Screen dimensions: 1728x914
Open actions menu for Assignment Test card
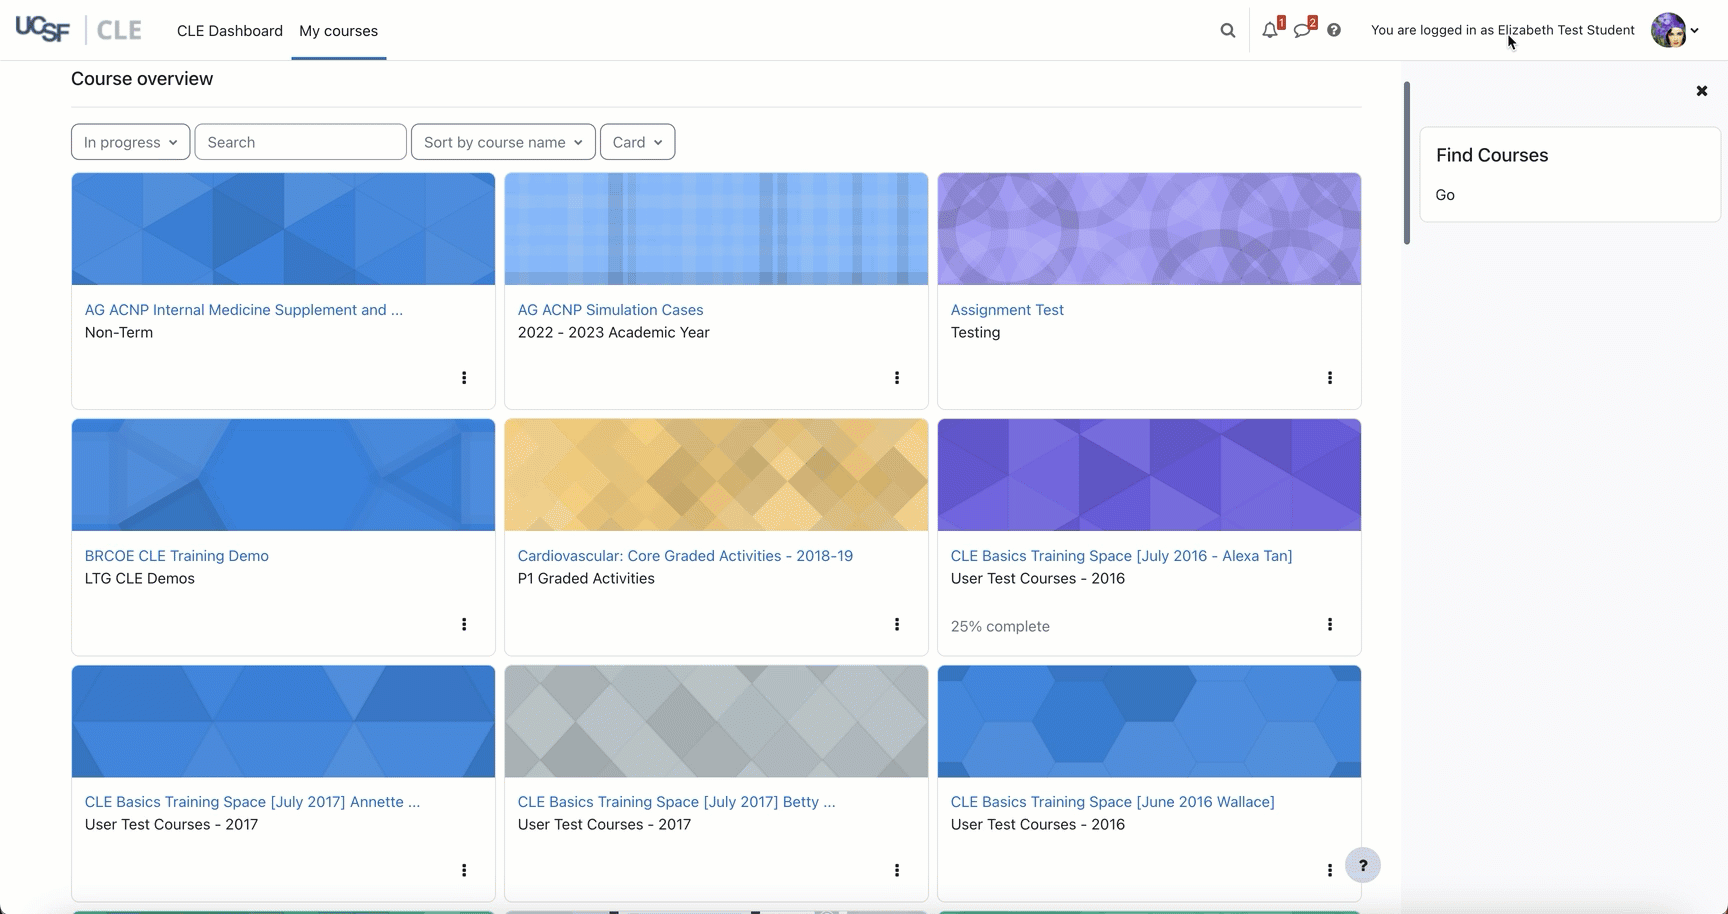click(x=1329, y=378)
